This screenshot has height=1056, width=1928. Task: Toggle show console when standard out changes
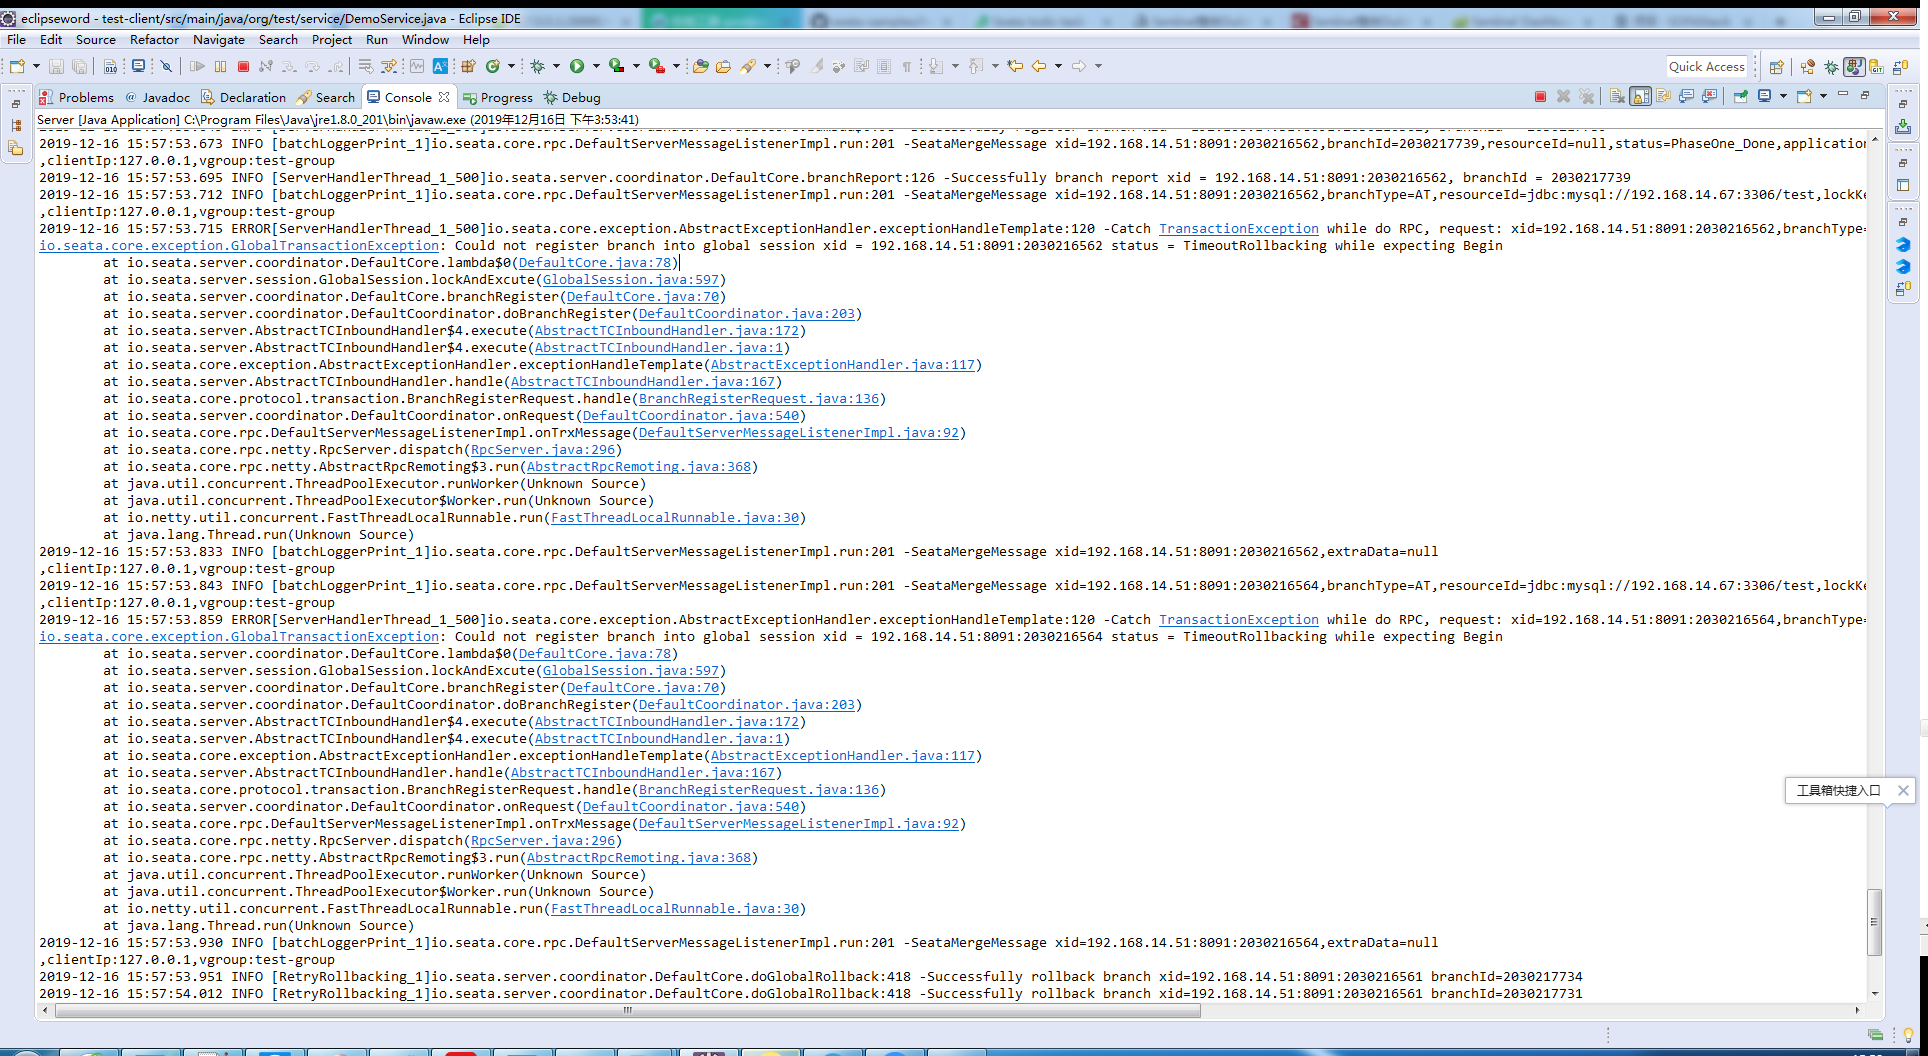click(x=1687, y=96)
